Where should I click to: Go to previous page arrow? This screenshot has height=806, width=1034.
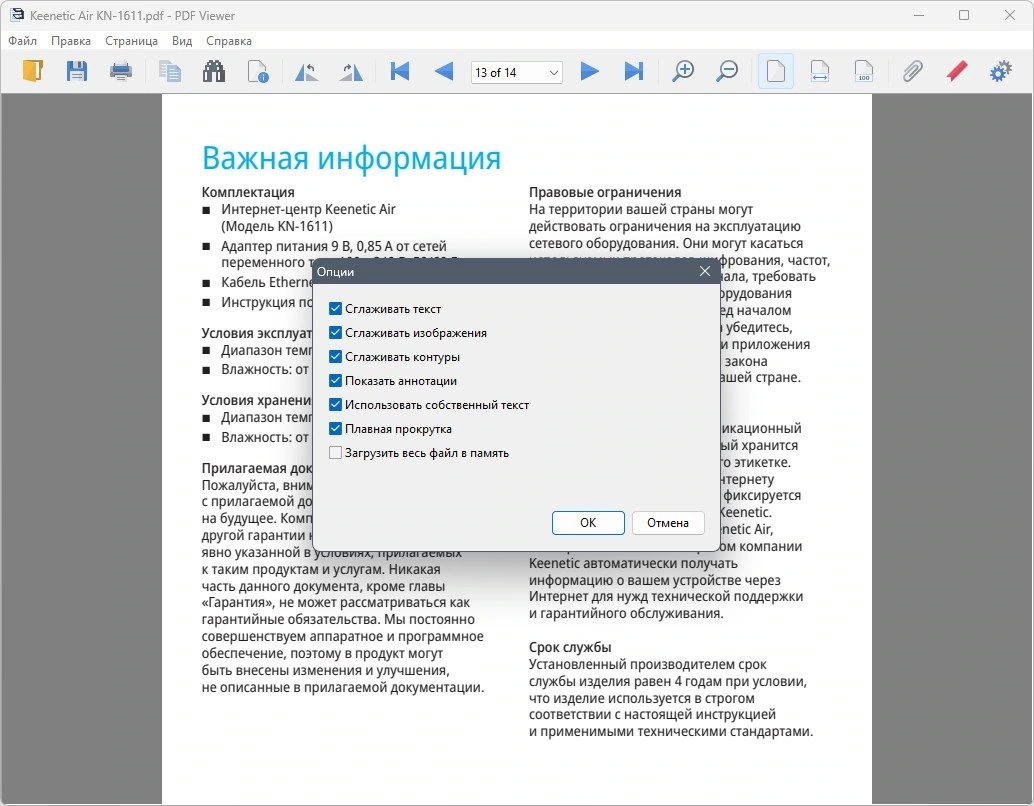click(x=444, y=71)
